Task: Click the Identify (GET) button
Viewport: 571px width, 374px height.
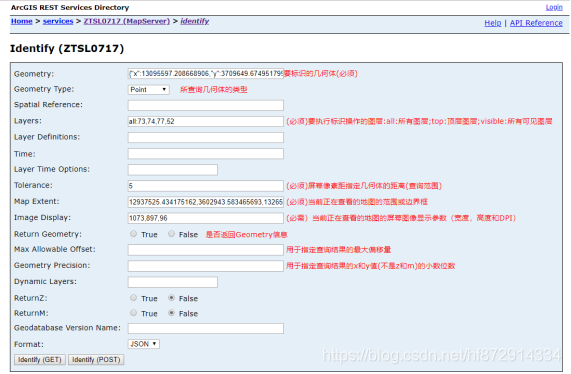Action: (40, 360)
